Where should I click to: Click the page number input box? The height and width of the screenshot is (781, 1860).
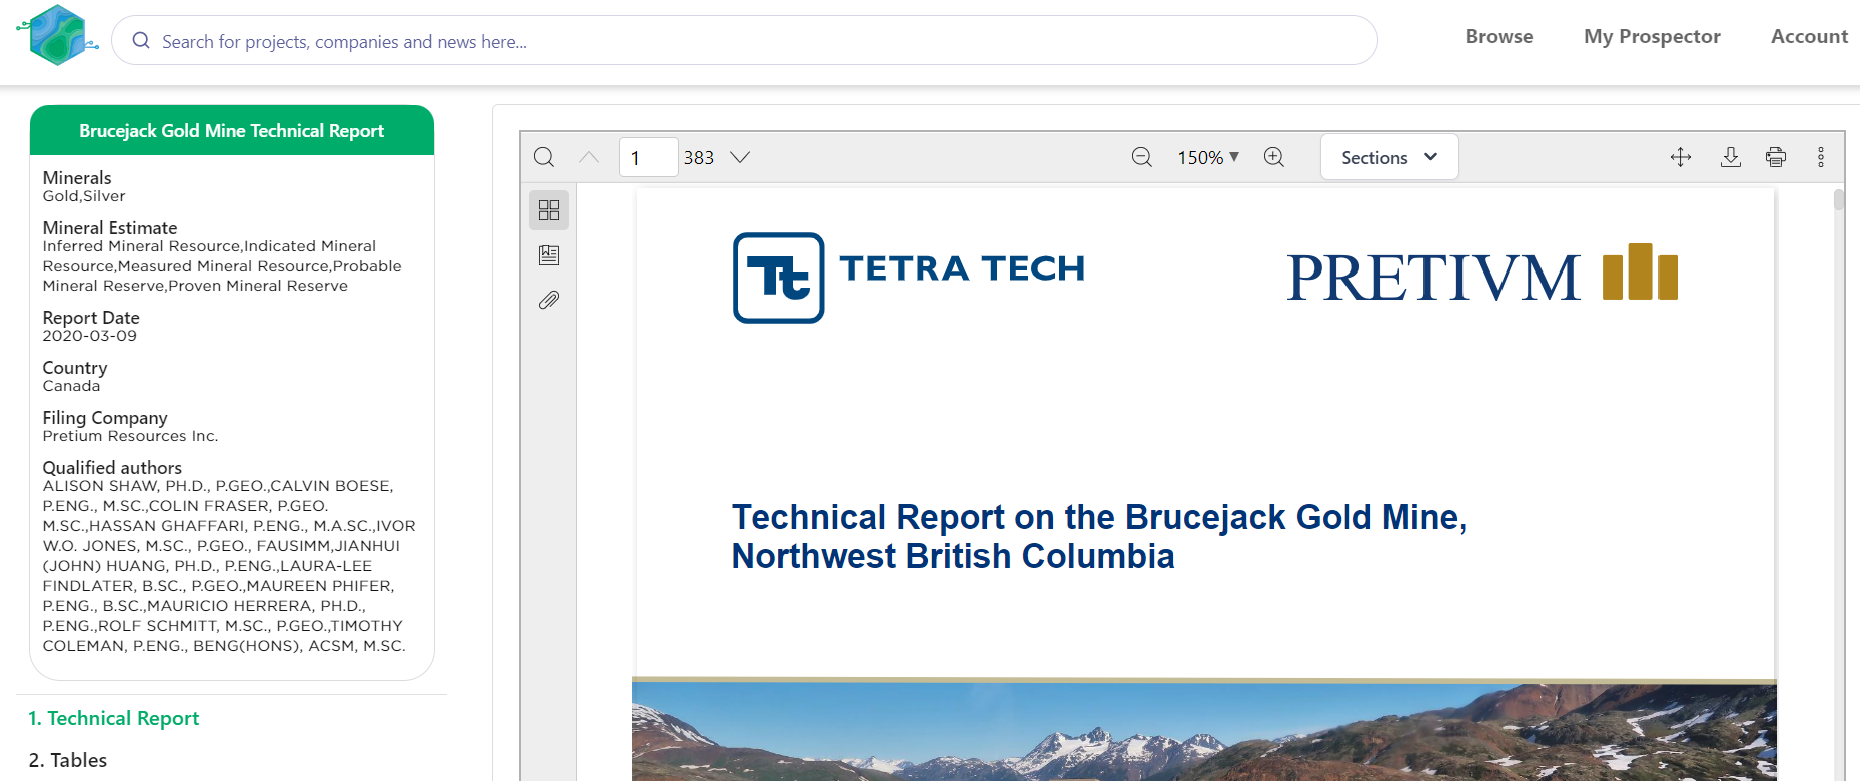[x=648, y=157]
